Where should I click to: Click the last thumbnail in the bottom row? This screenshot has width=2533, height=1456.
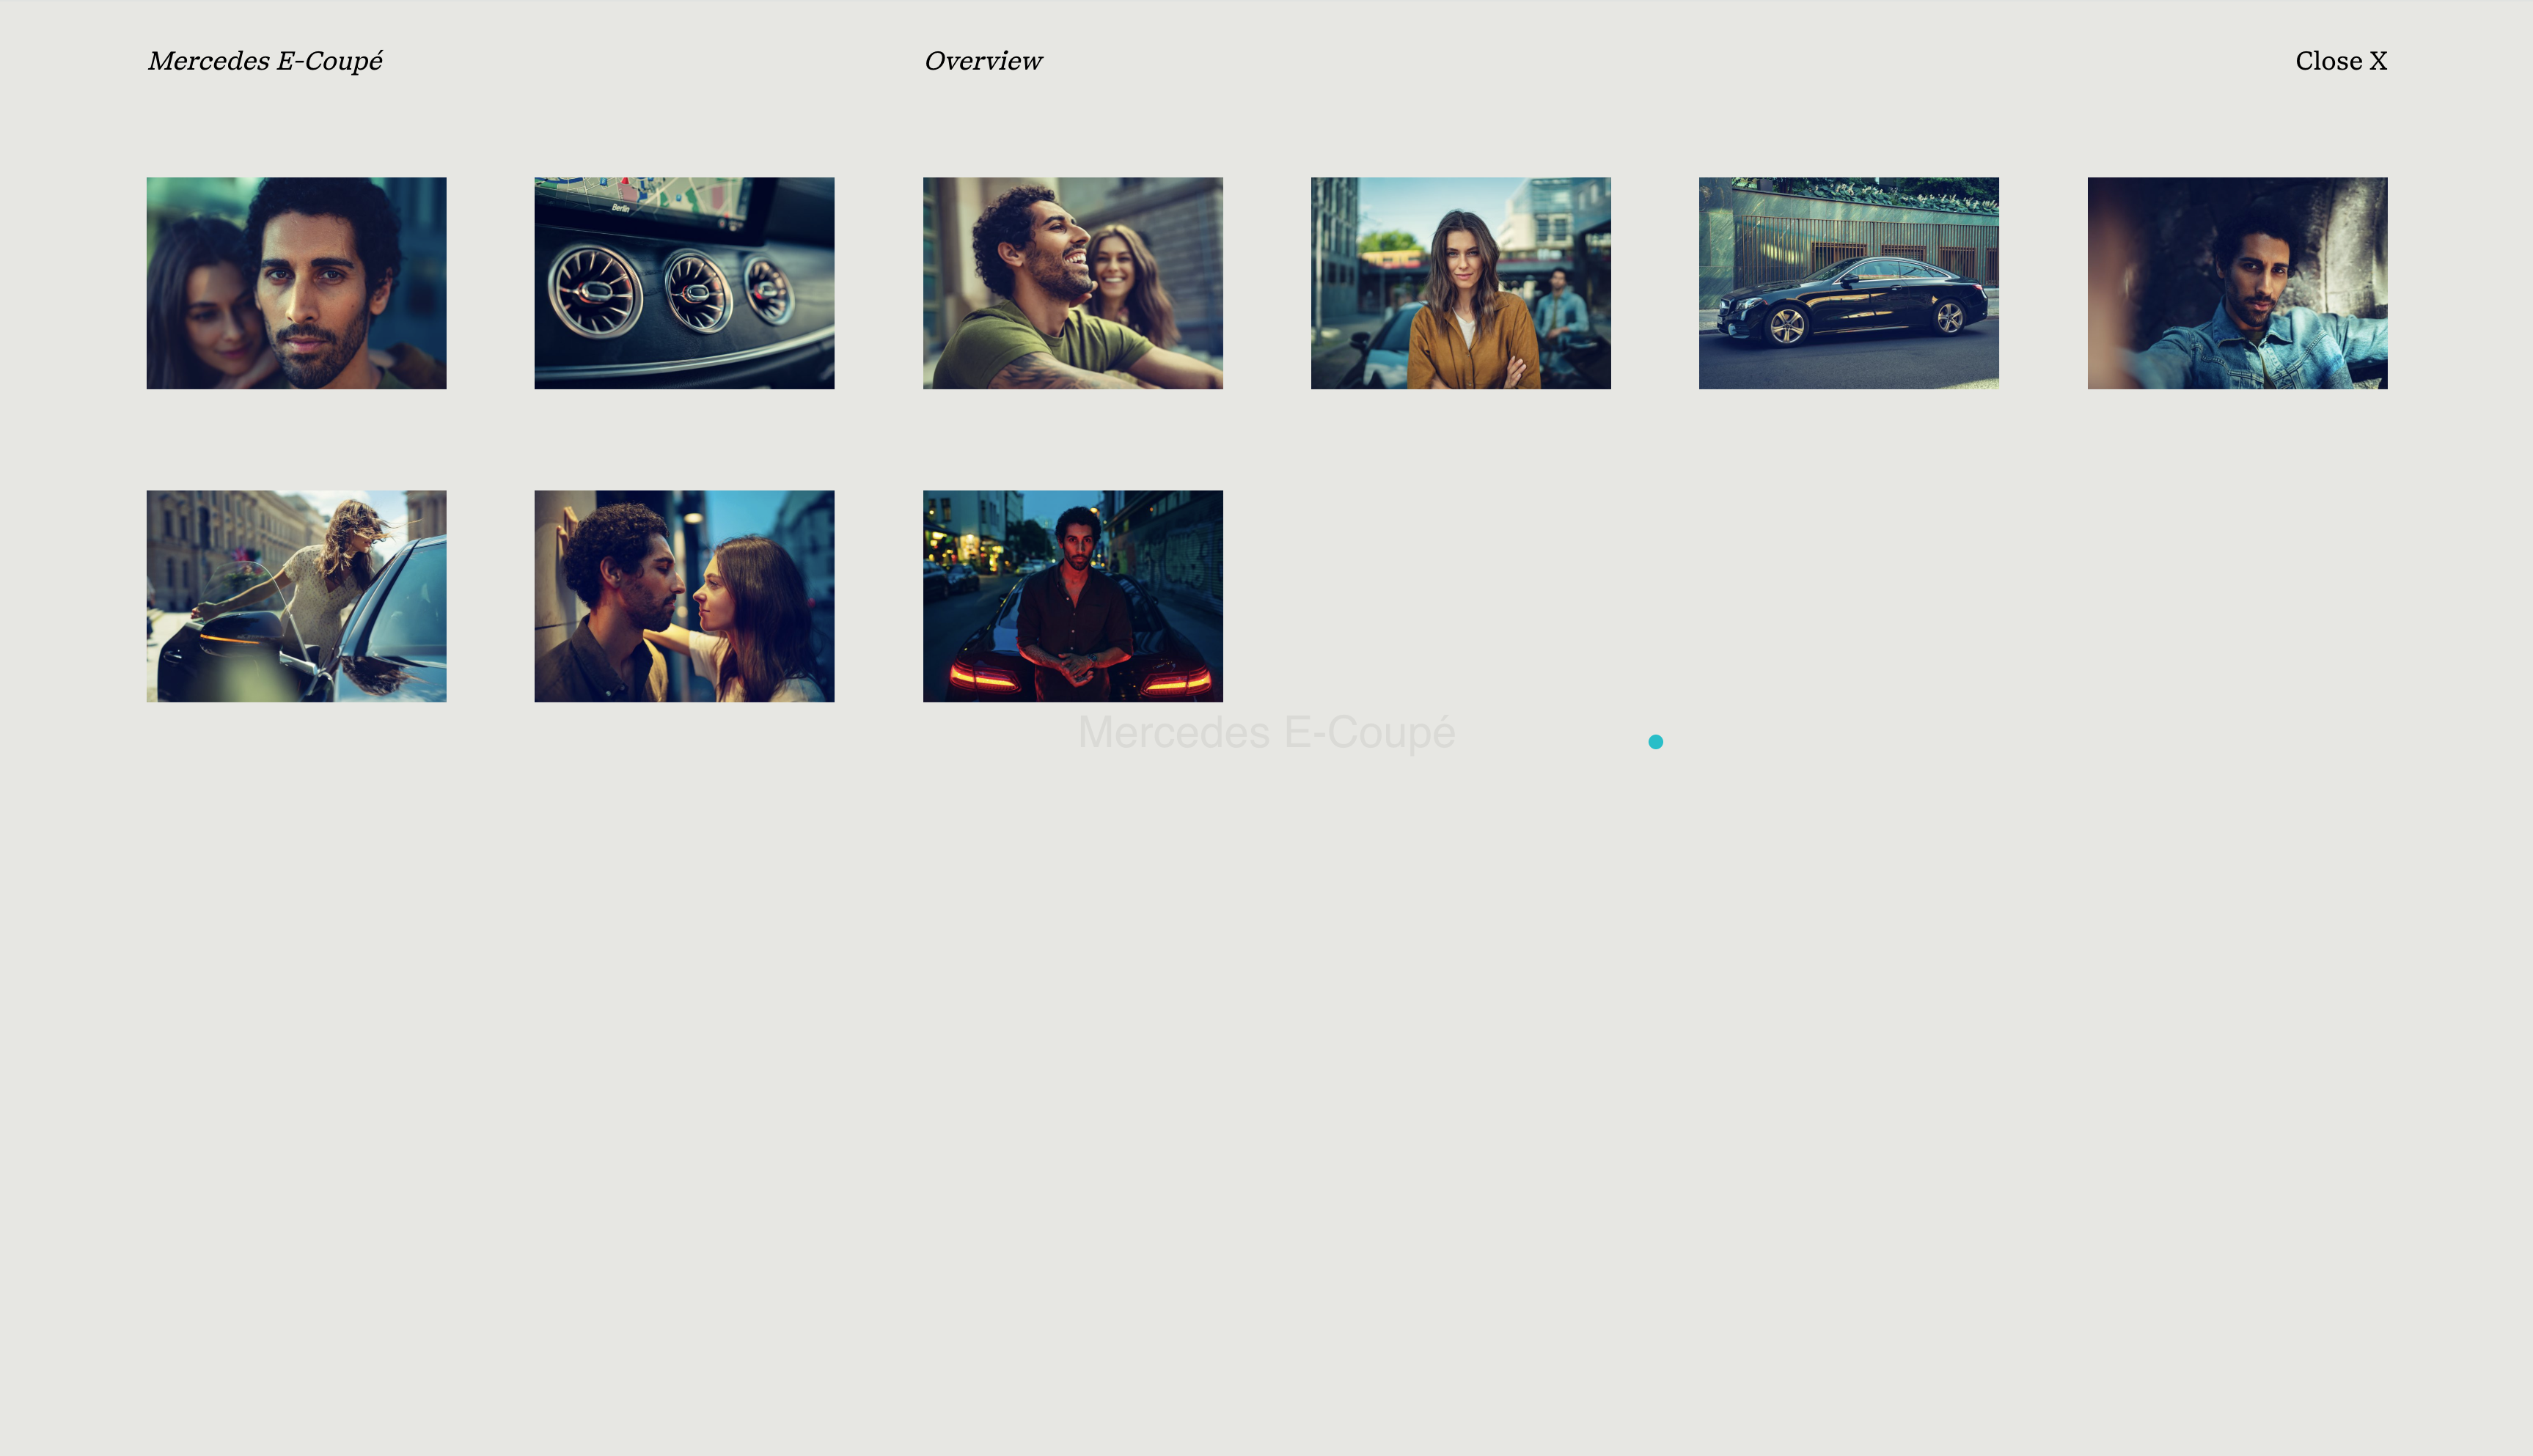[1072, 596]
